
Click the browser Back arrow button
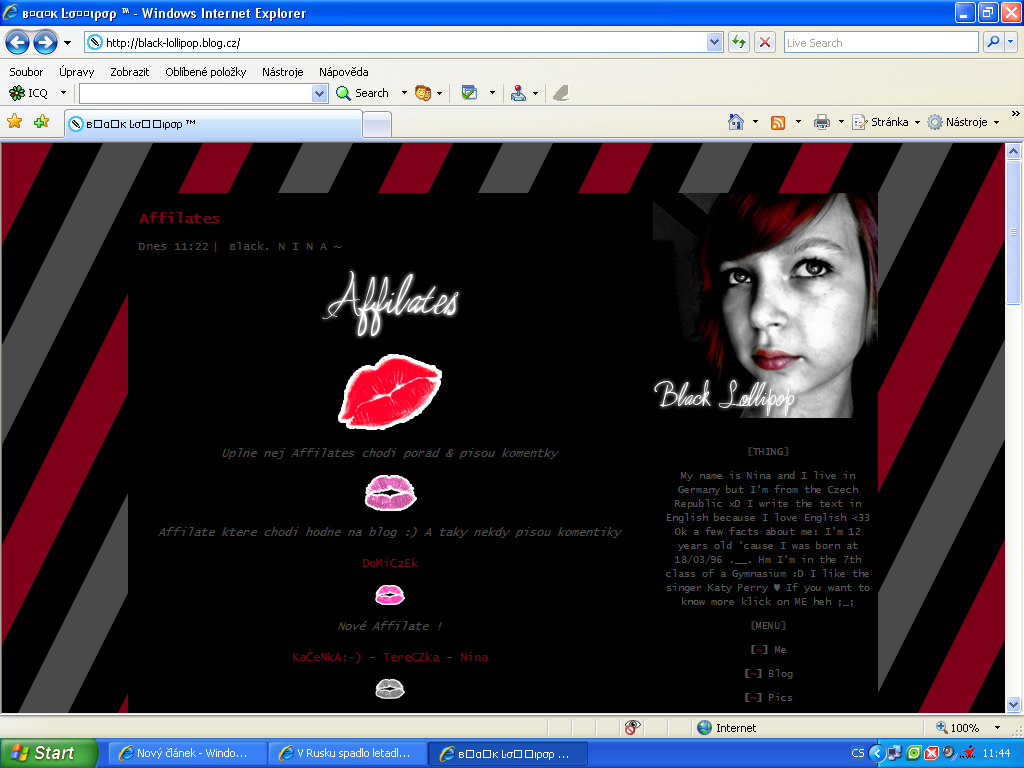coord(17,42)
